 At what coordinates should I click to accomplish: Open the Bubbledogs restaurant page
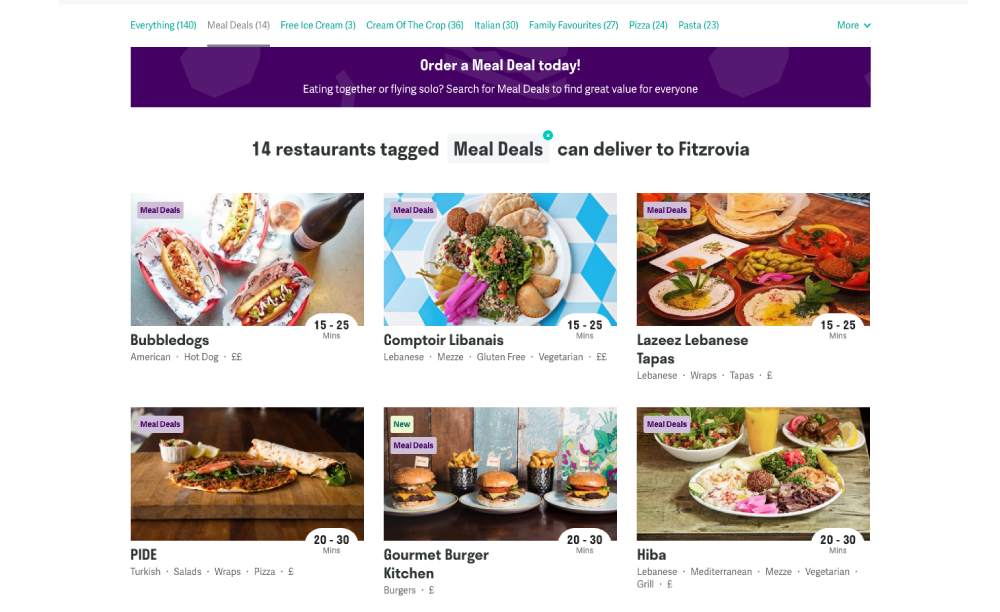coord(169,340)
